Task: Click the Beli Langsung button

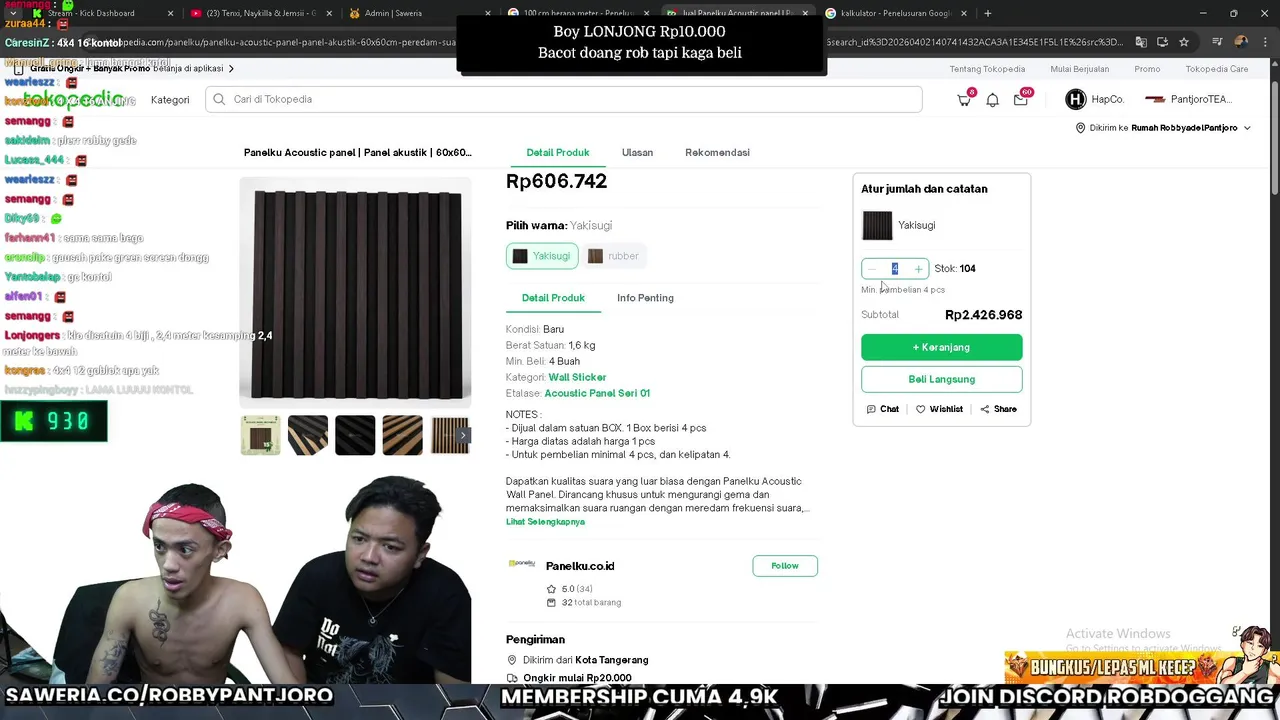Action: (x=941, y=379)
